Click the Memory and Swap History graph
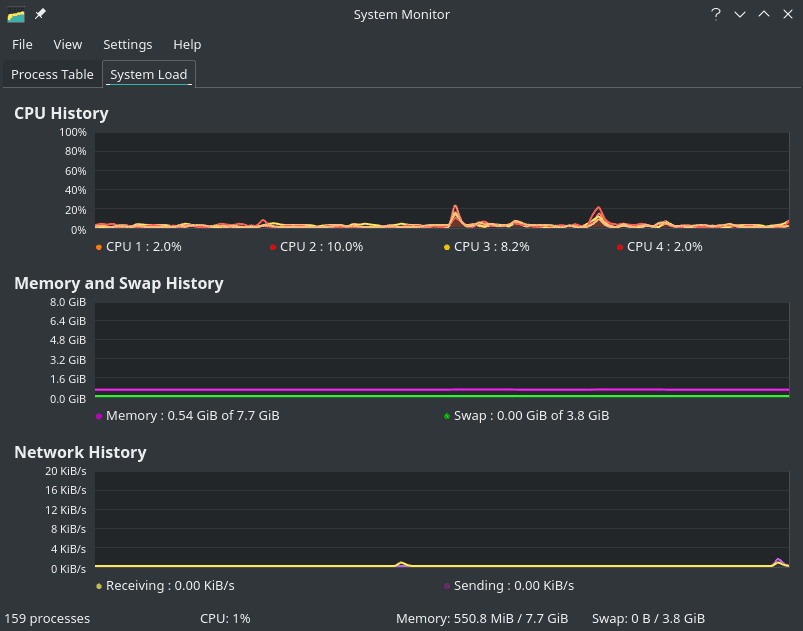 pos(441,349)
